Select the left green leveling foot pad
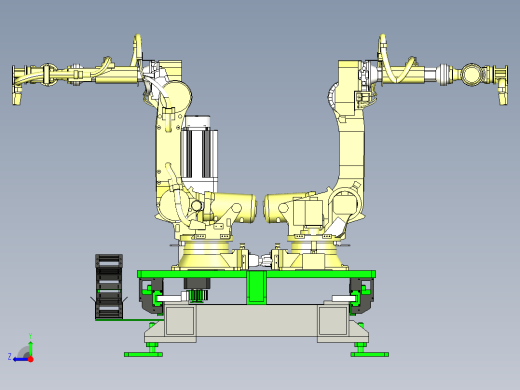The image size is (520, 390). [x=144, y=354]
